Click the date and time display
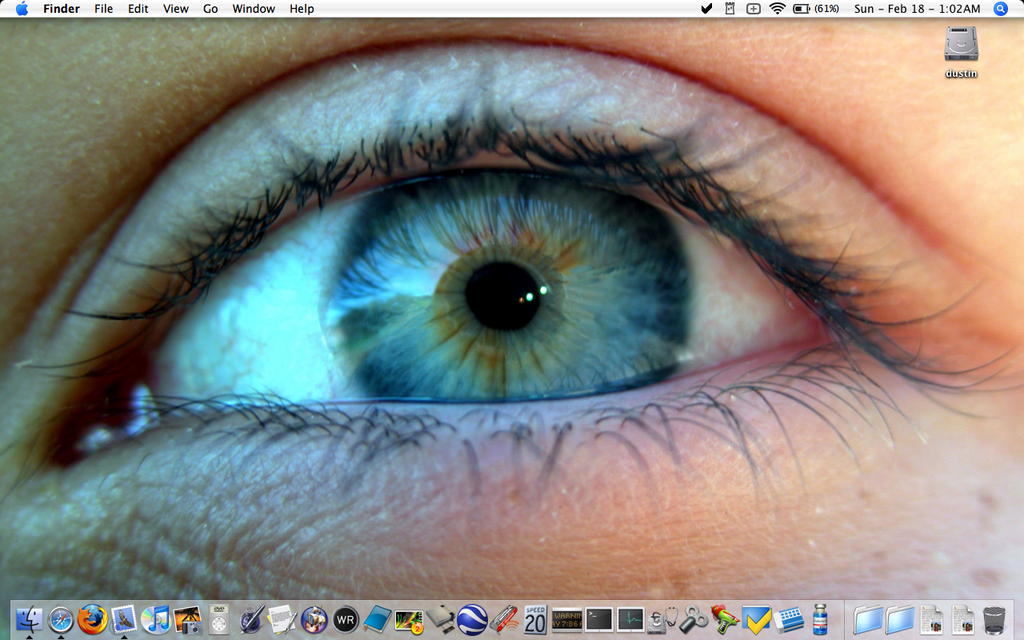The image size is (1024, 640). 917,9
